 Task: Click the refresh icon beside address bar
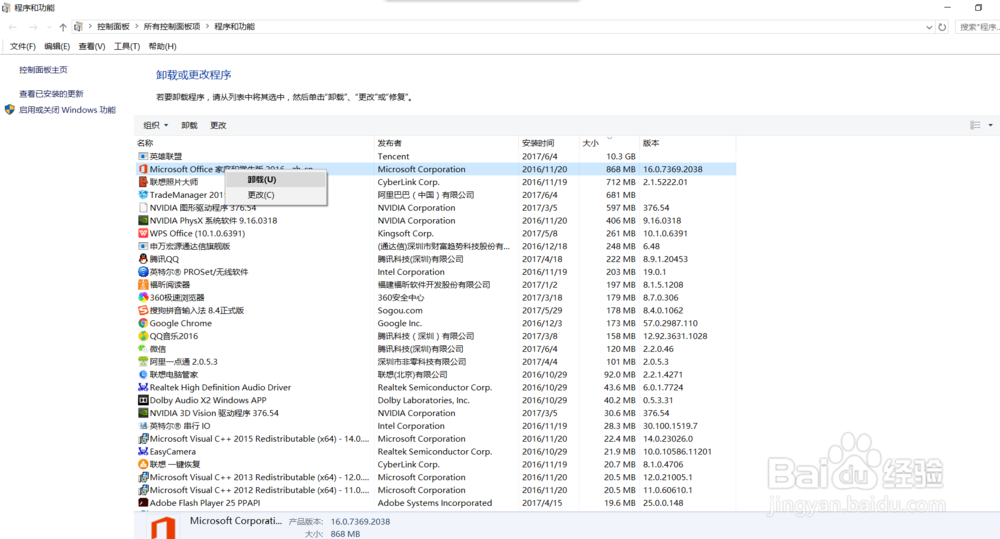point(942,27)
